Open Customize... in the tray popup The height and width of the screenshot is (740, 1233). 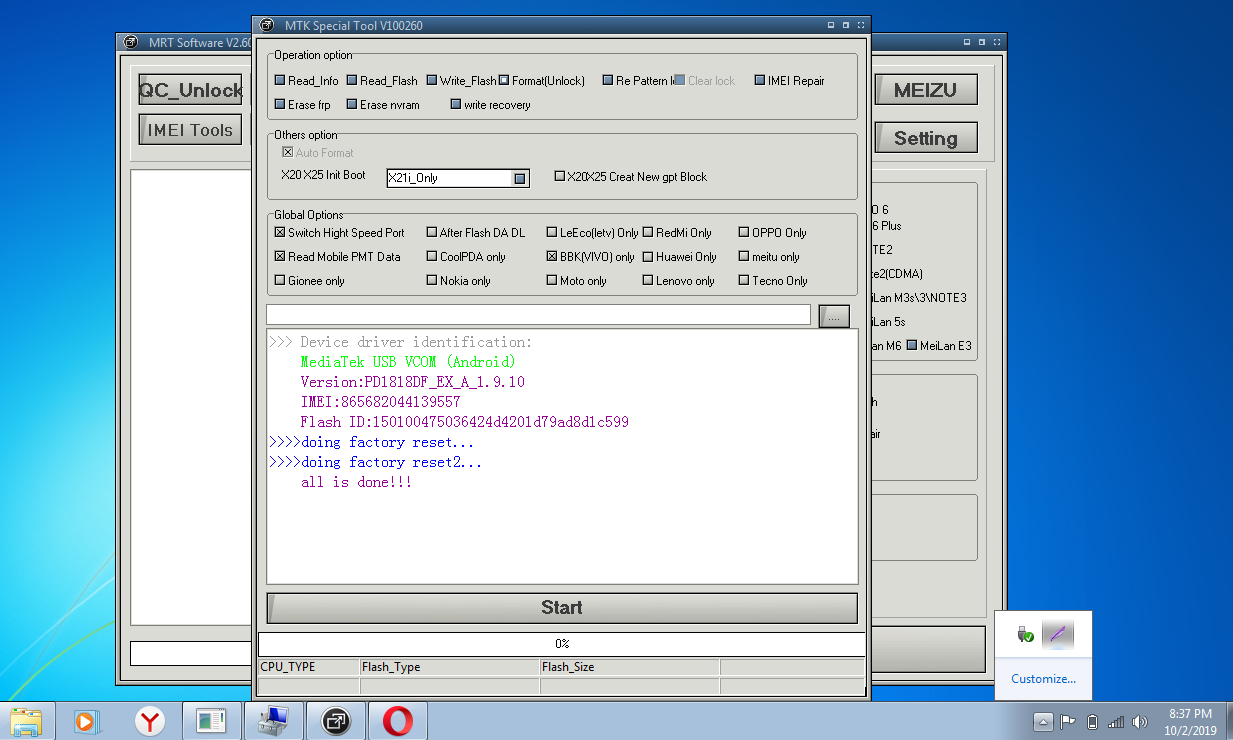click(x=1043, y=679)
